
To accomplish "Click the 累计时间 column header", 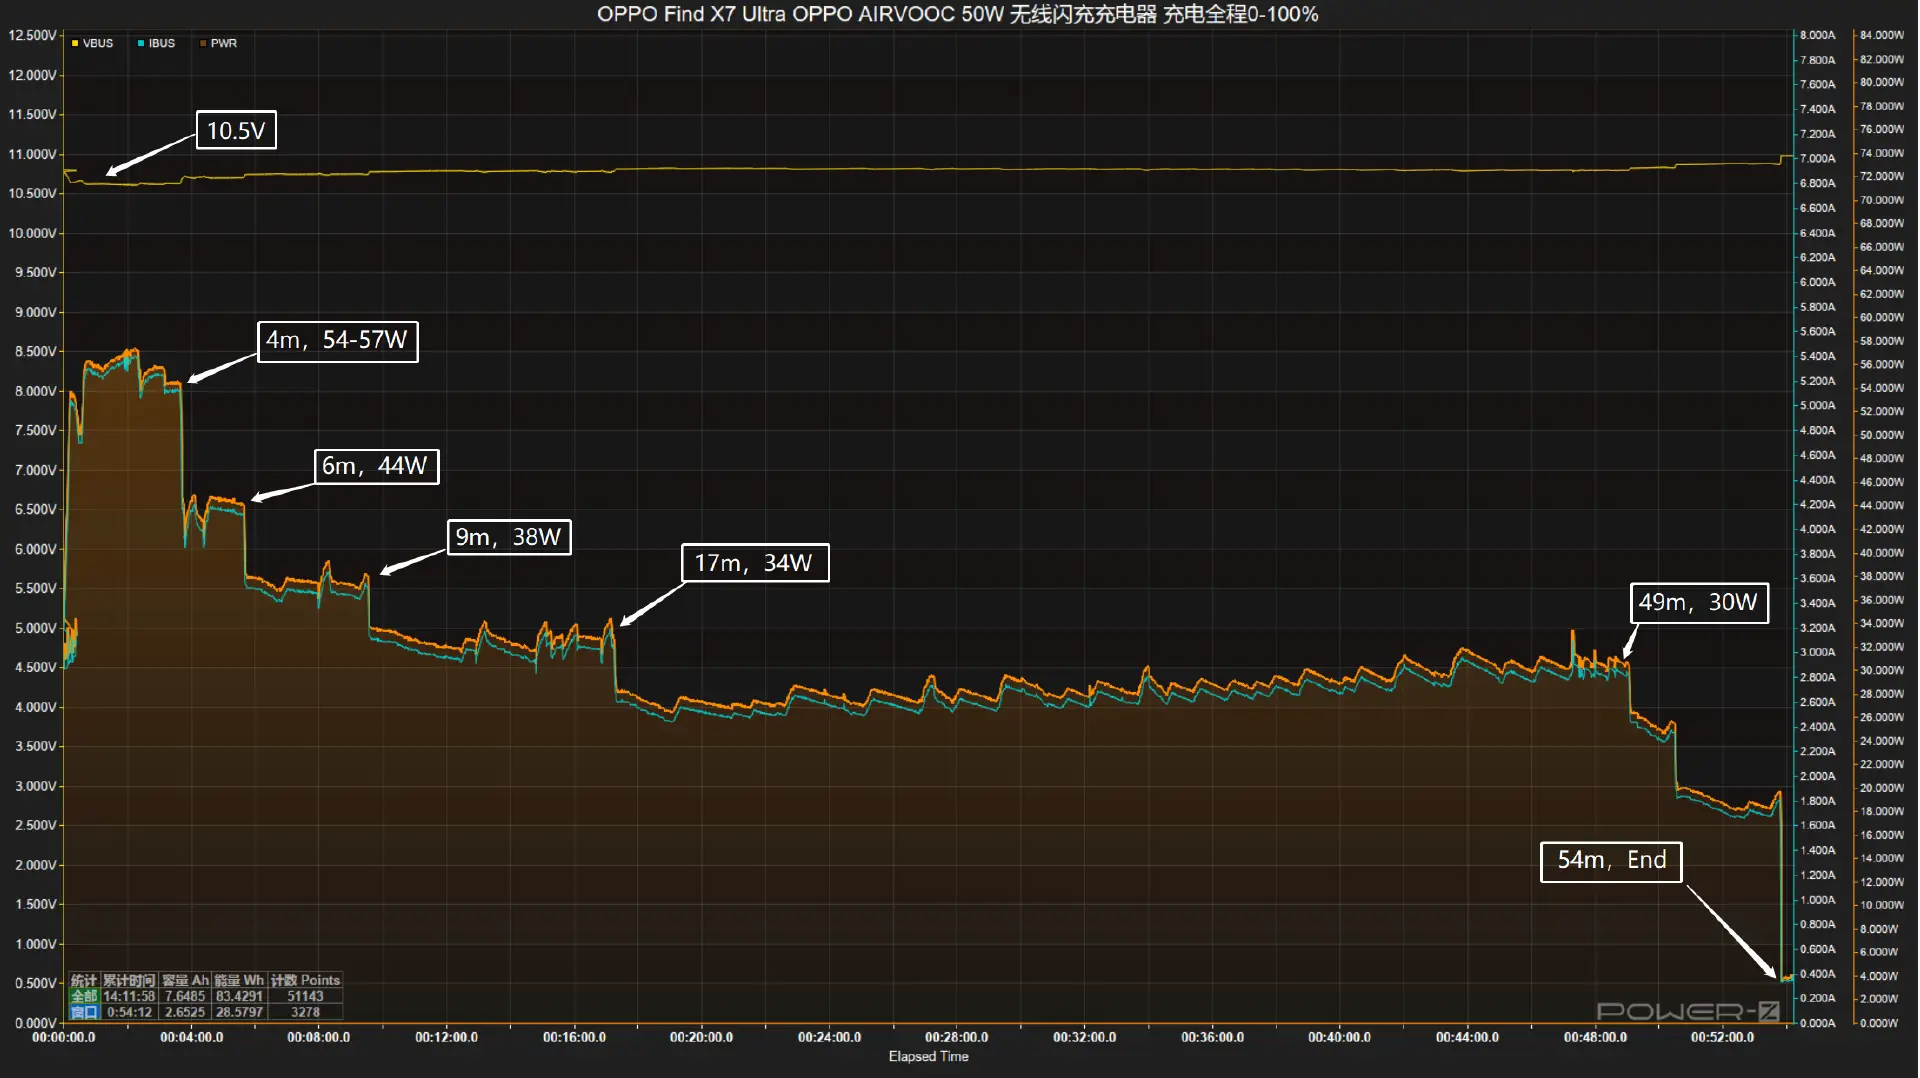I will pos(129,980).
